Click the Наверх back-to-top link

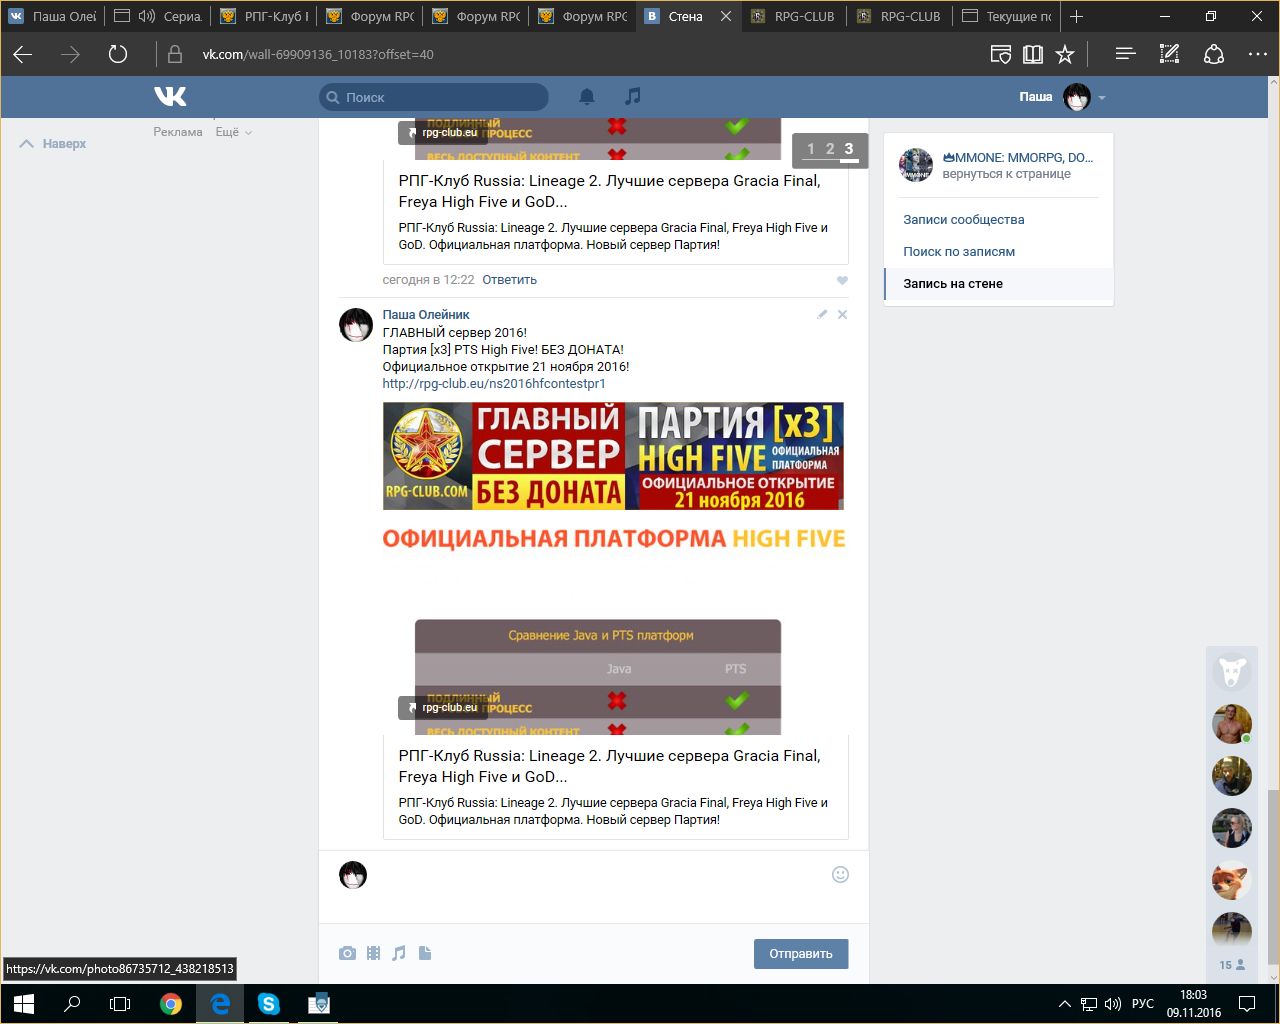[54, 144]
